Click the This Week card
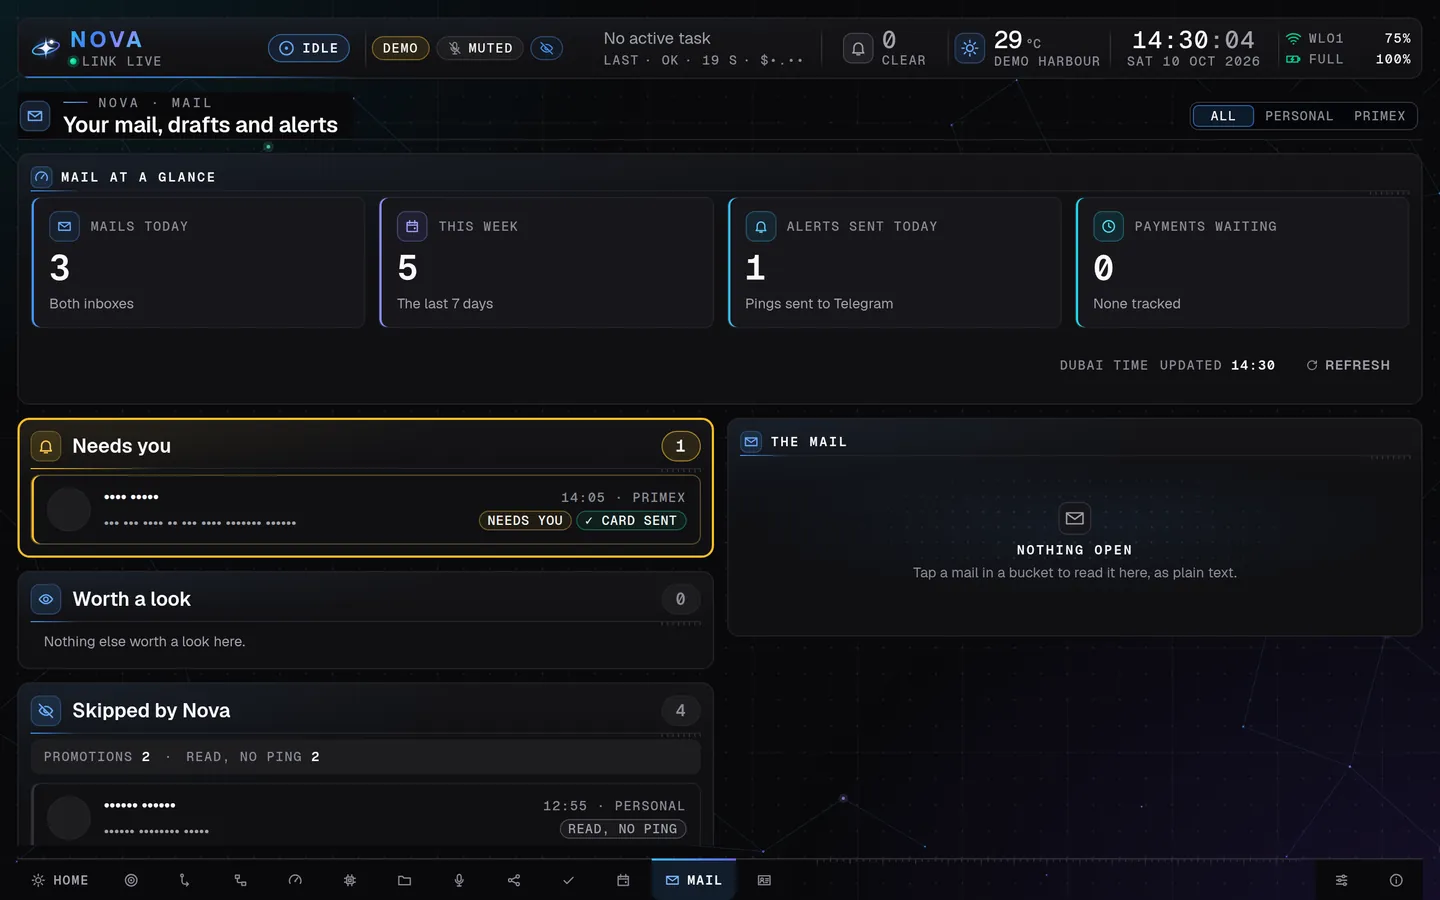 point(546,262)
